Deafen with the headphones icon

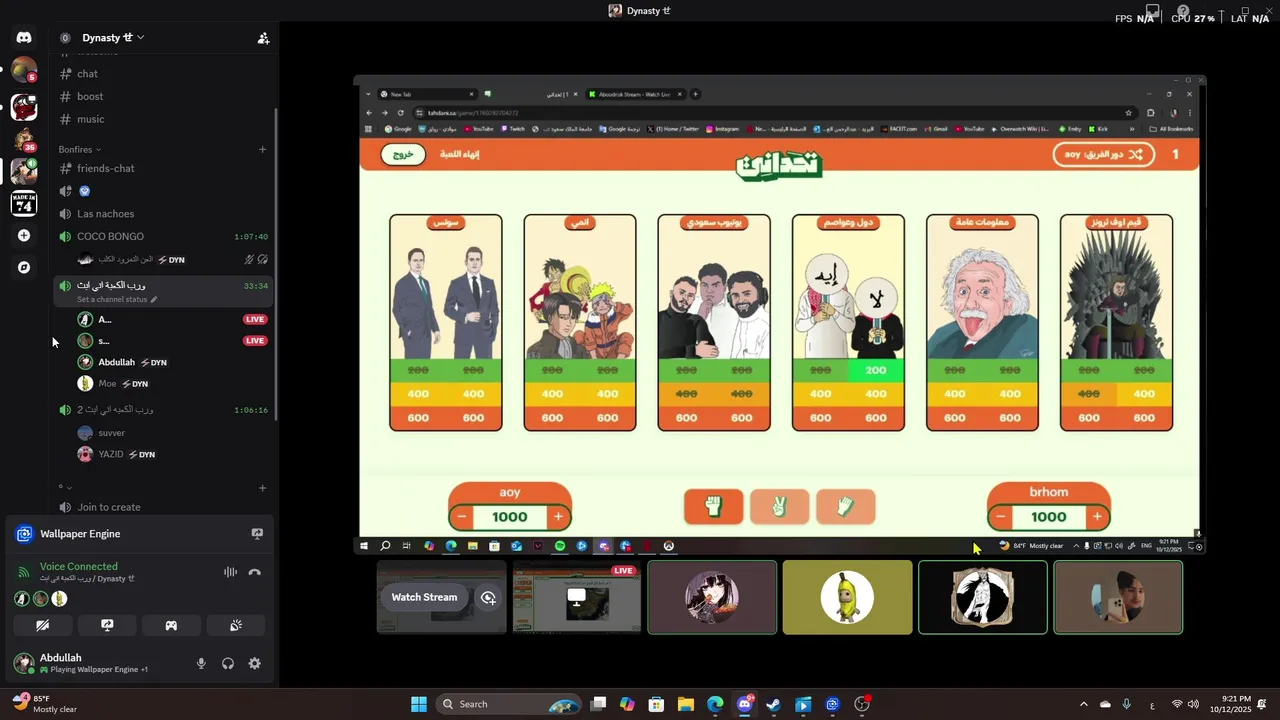click(x=228, y=663)
